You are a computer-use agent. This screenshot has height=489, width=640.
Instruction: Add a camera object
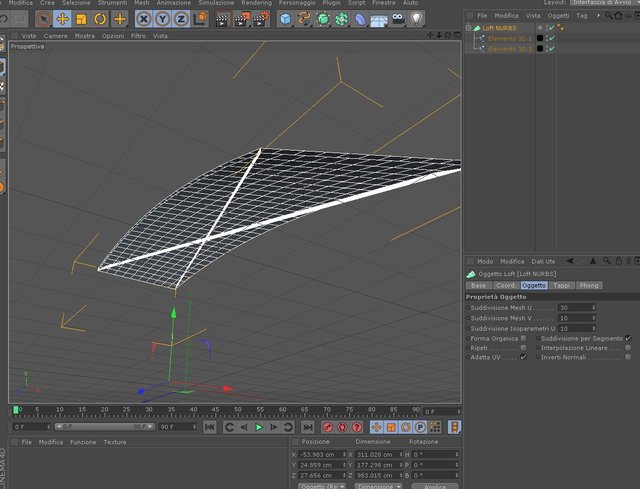click(x=398, y=18)
